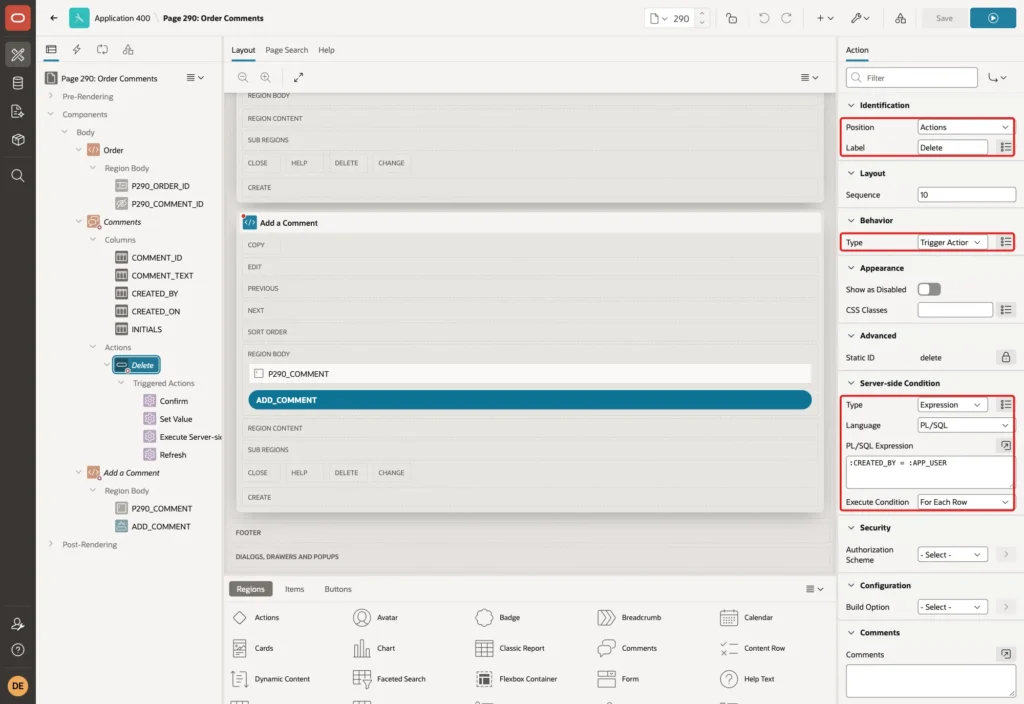1024x704 pixels.
Task: Expand the Pre-Rendering tree node
Action: click(x=50, y=96)
